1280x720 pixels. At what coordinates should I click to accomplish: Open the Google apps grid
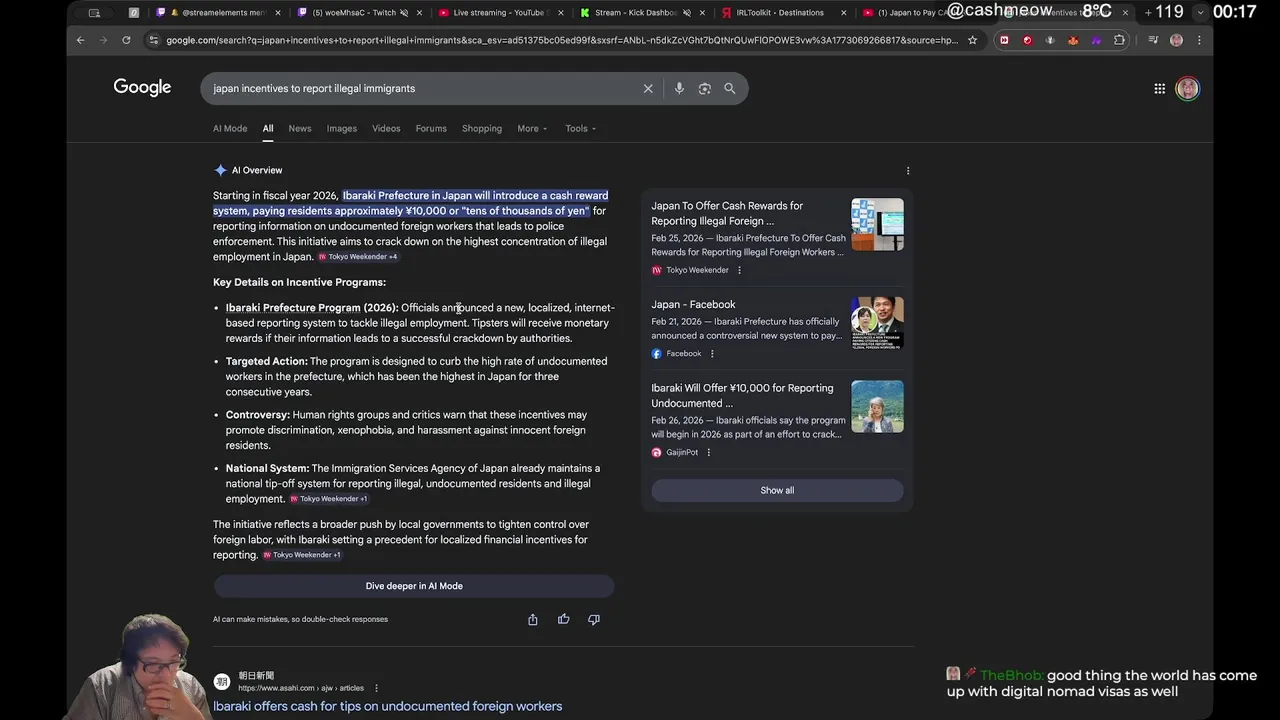[1159, 88]
